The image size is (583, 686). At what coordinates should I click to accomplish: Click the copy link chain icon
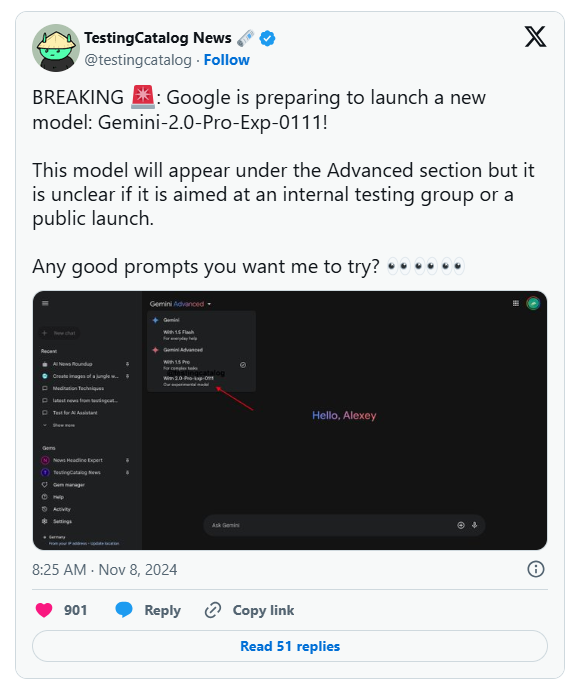tap(213, 610)
